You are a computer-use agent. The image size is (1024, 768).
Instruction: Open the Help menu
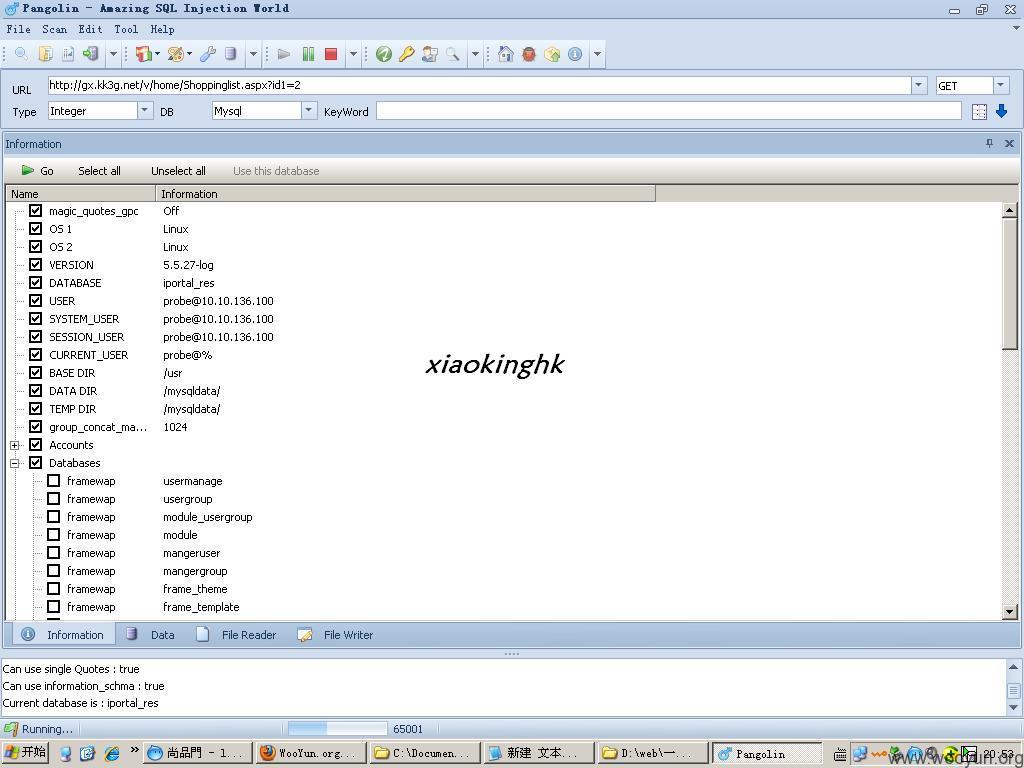tap(162, 29)
